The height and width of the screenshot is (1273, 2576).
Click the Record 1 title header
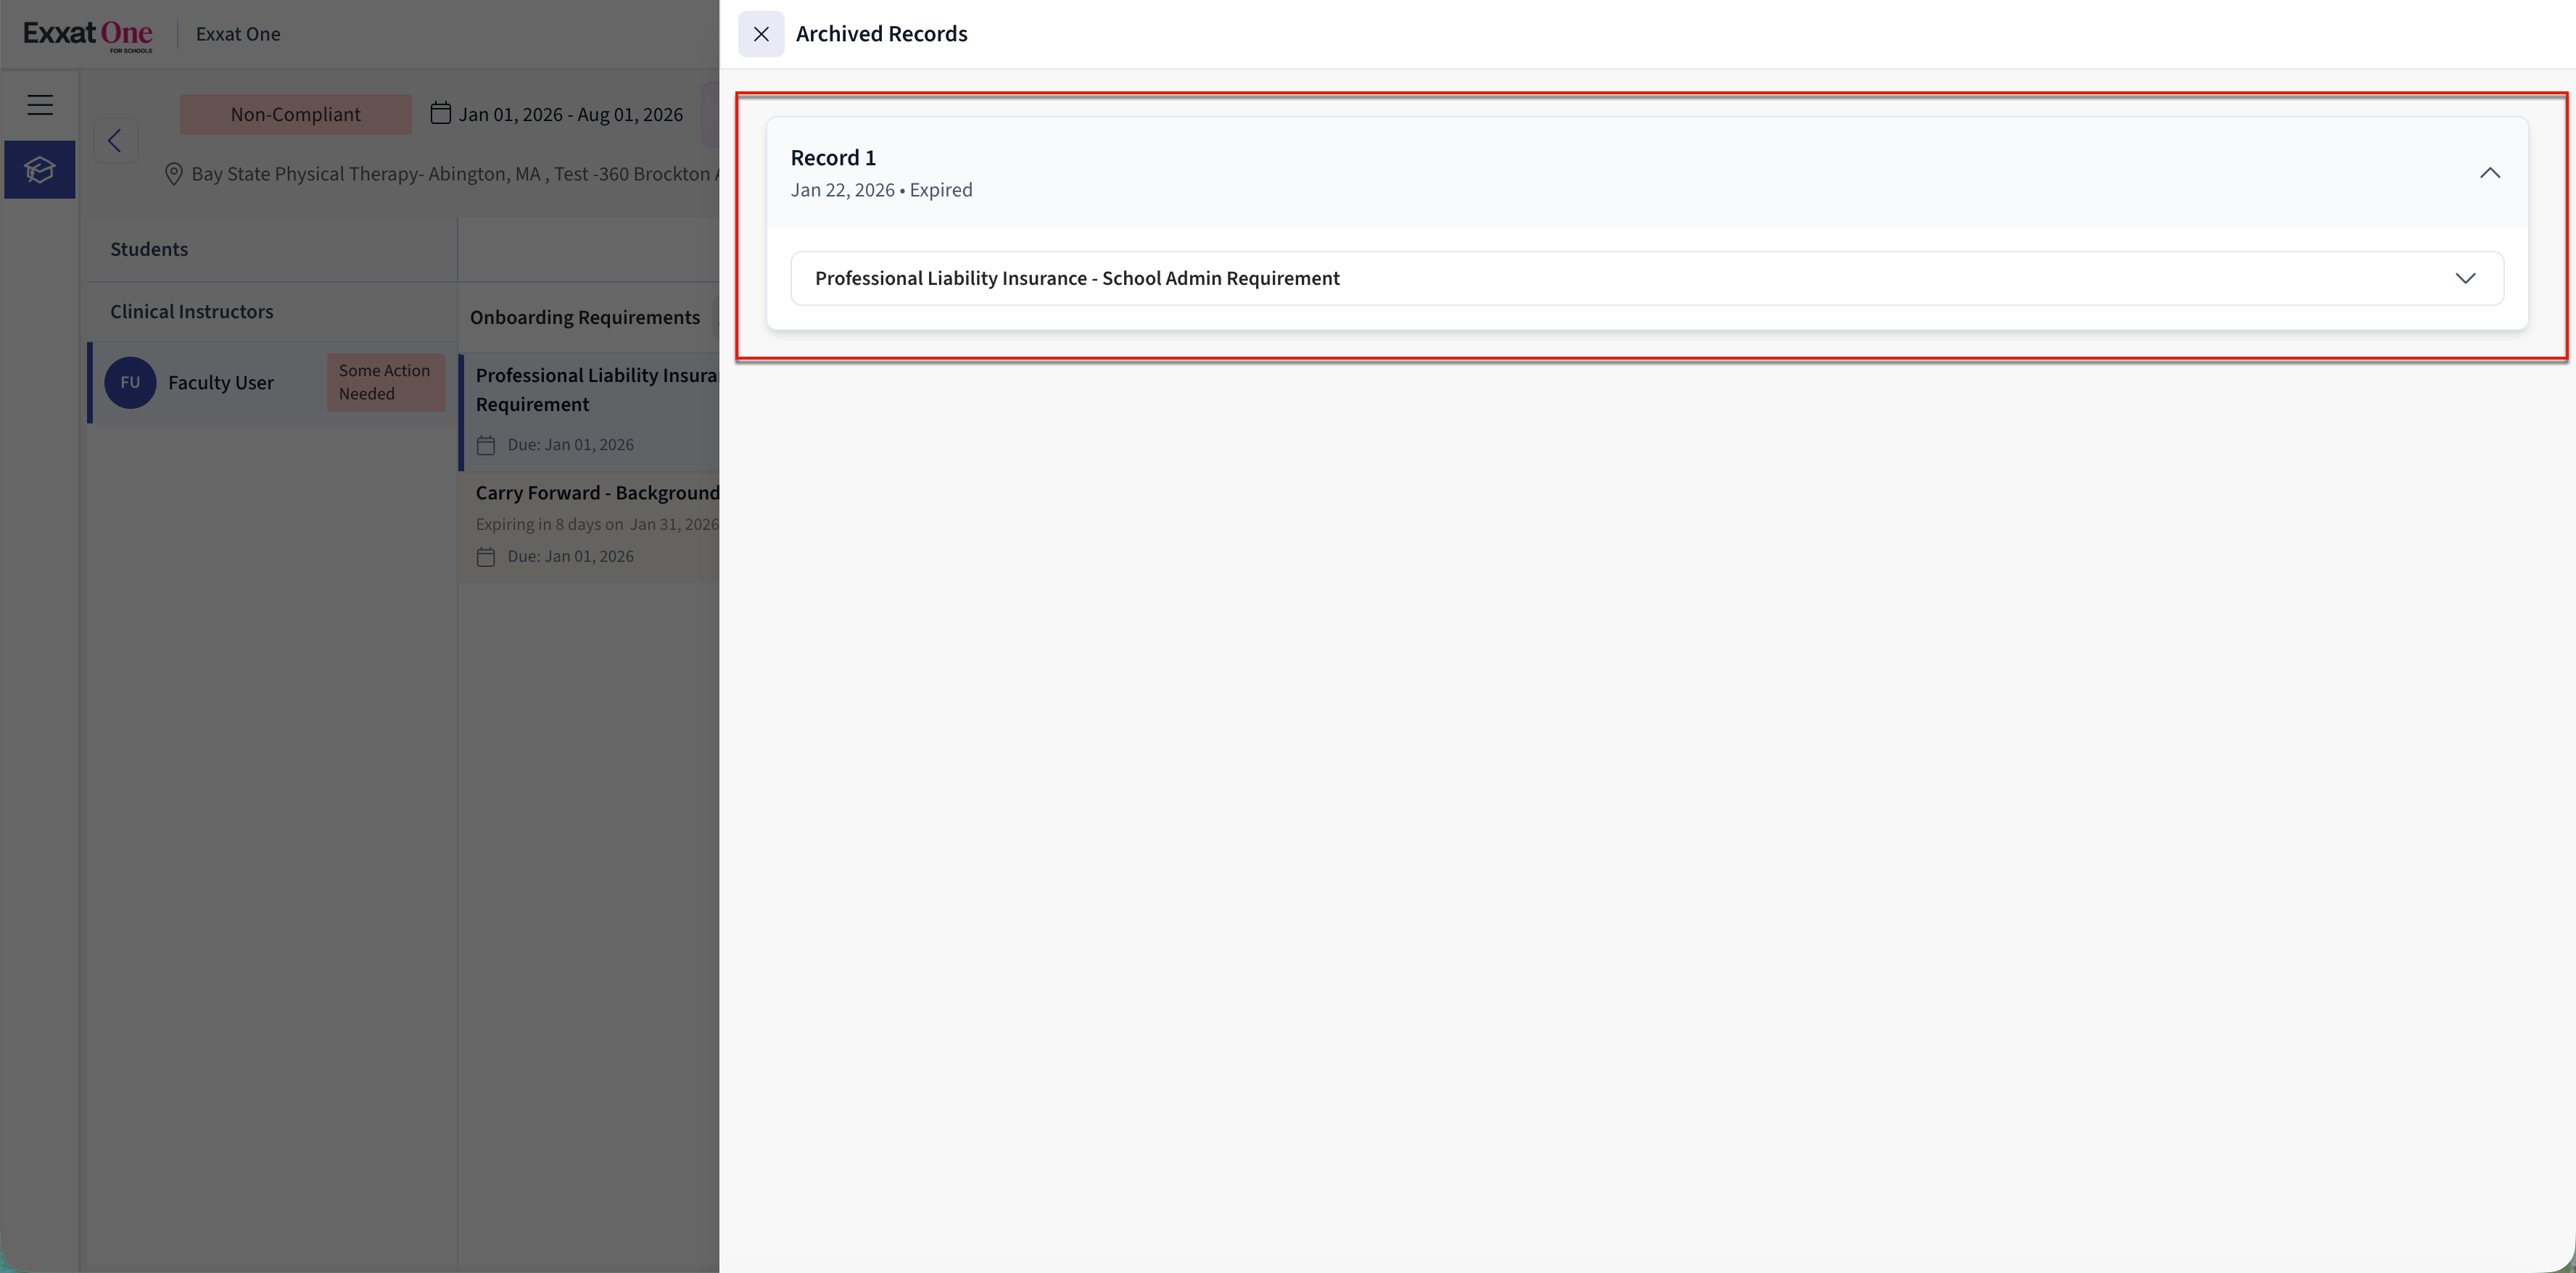tap(833, 158)
